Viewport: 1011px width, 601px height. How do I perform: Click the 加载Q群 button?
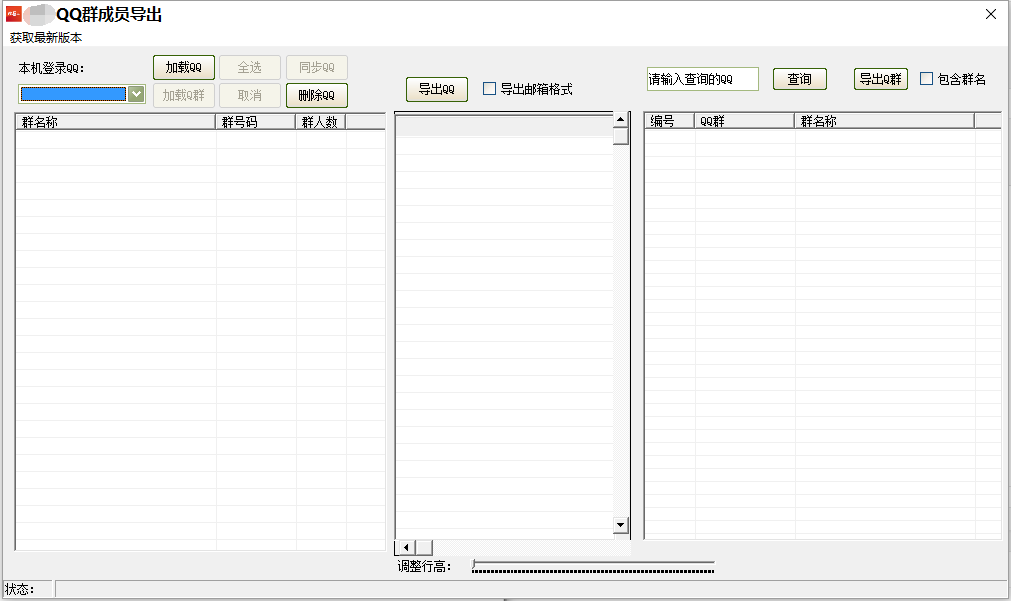pyautogui.click(x=184, y=95)
